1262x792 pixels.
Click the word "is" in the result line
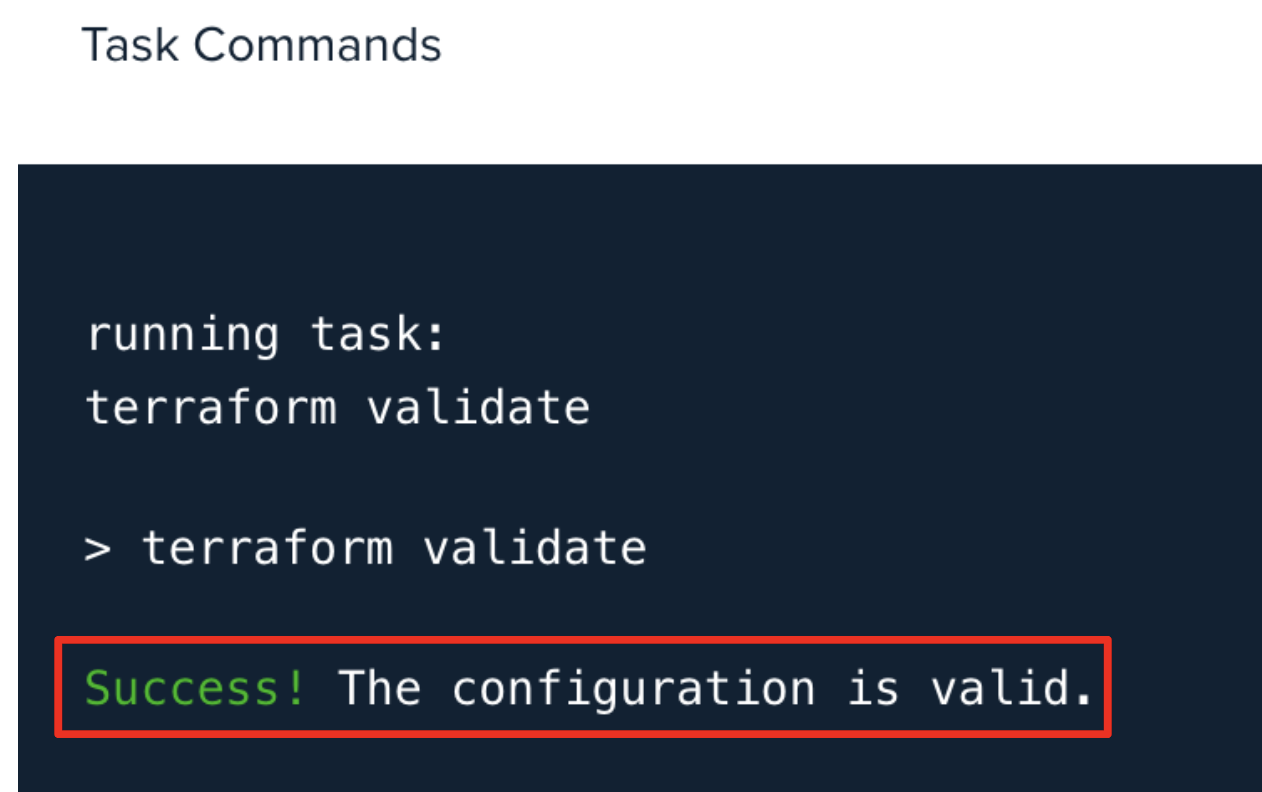[x=873, y=688]
